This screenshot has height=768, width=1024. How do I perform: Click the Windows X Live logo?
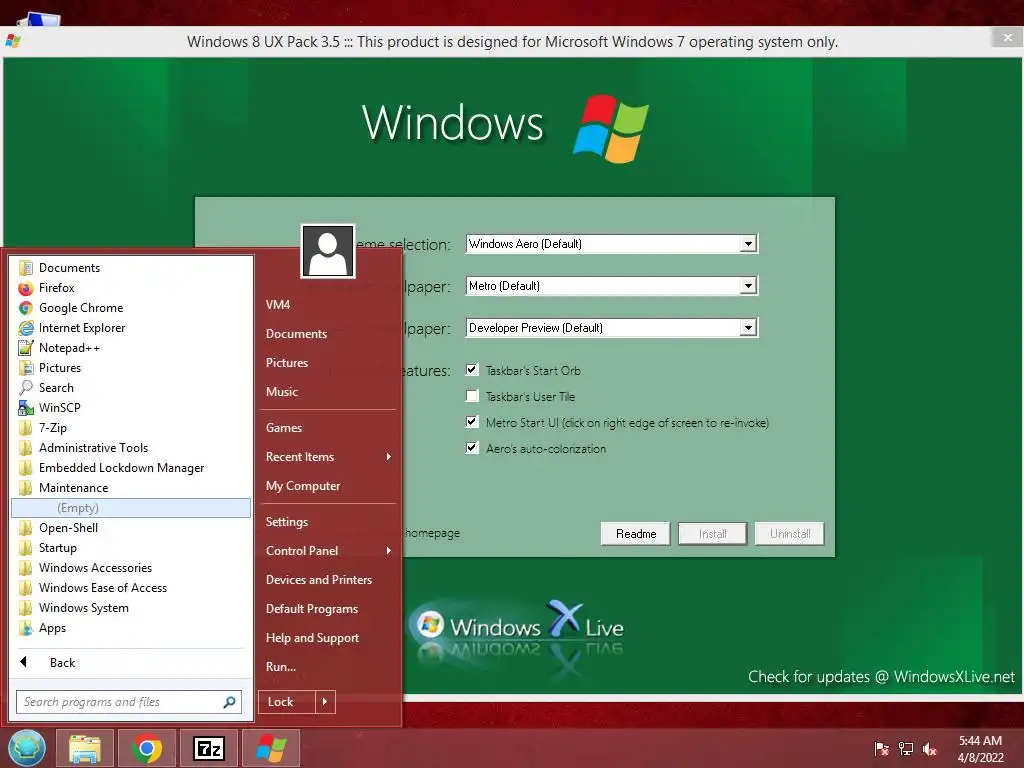point(519,629)
